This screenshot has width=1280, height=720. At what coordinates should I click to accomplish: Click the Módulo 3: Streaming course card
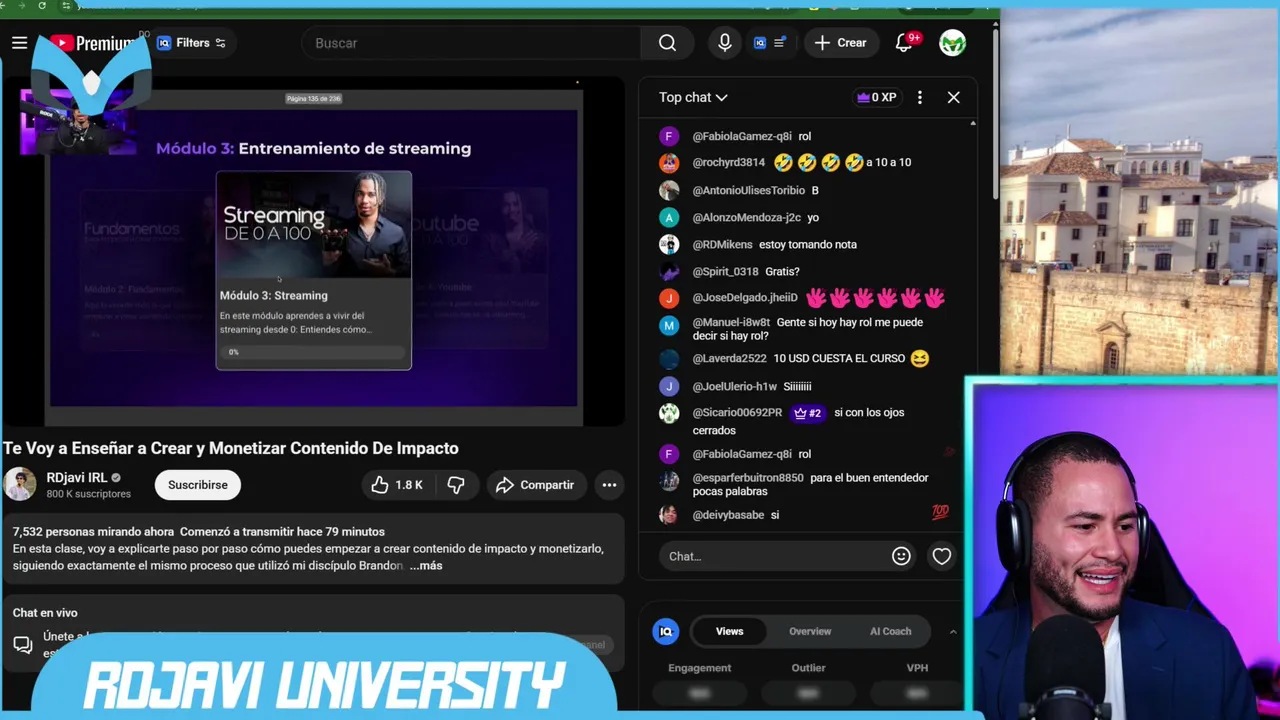pos(313,270)
